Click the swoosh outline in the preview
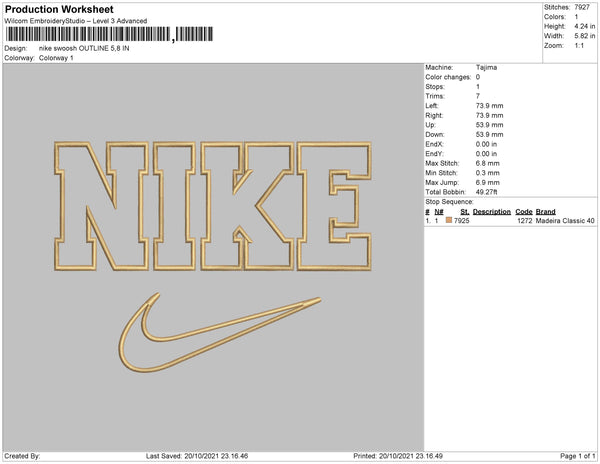 220,332
